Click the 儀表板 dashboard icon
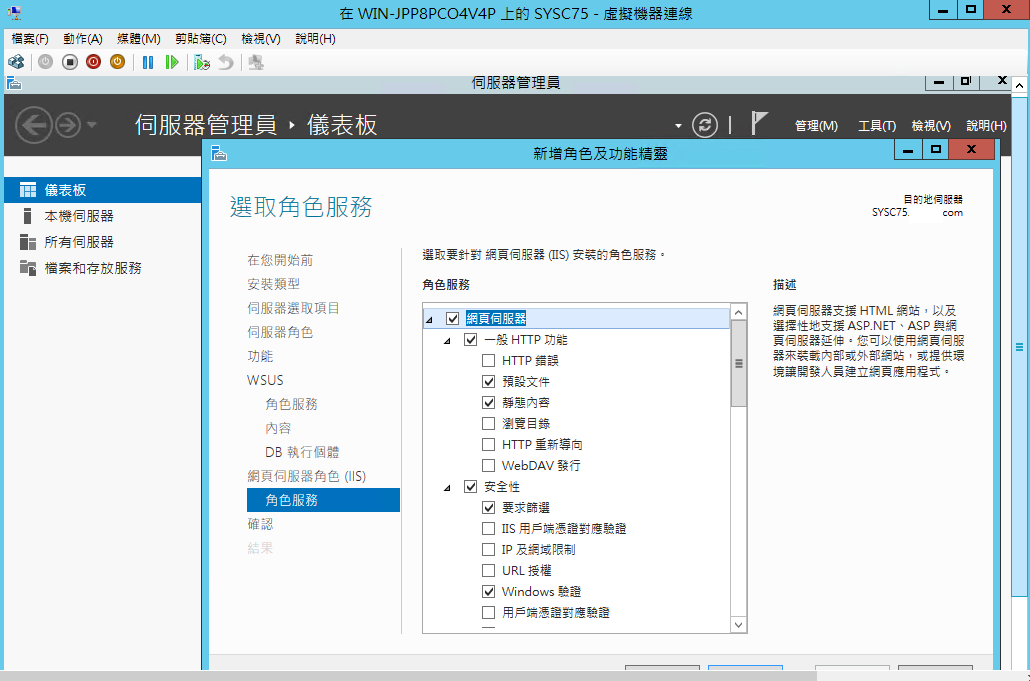 coord(28,190)
